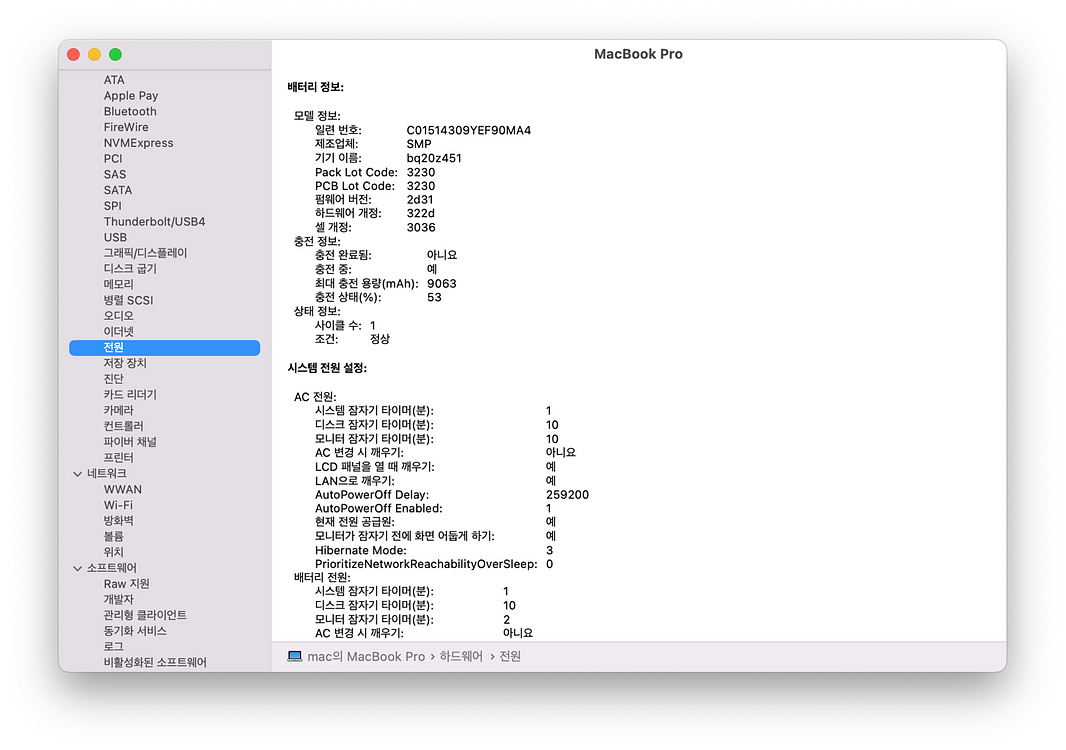
Task: Click the max capacity value 9063
Action: (x=441, y=284)
